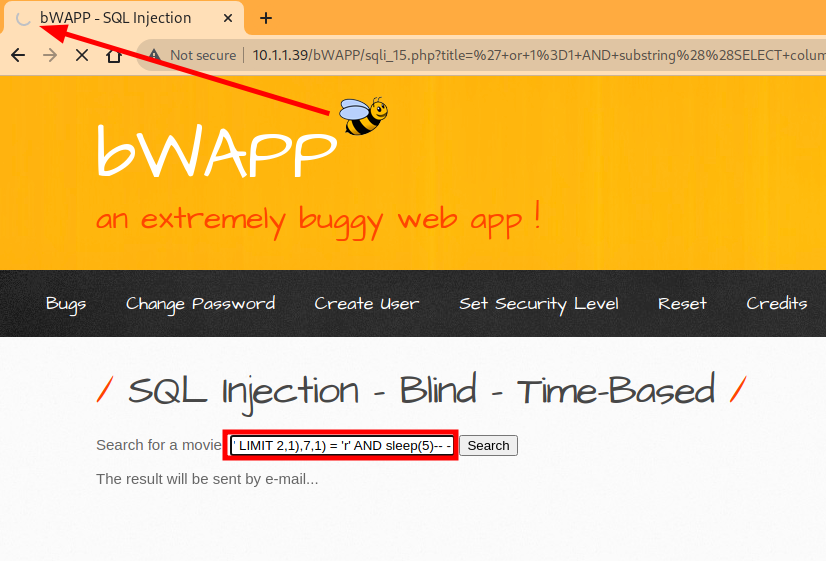Viewport: 826px width, 561px height.
Task: Click the bWAPP title text
Action: pos(217,152)
